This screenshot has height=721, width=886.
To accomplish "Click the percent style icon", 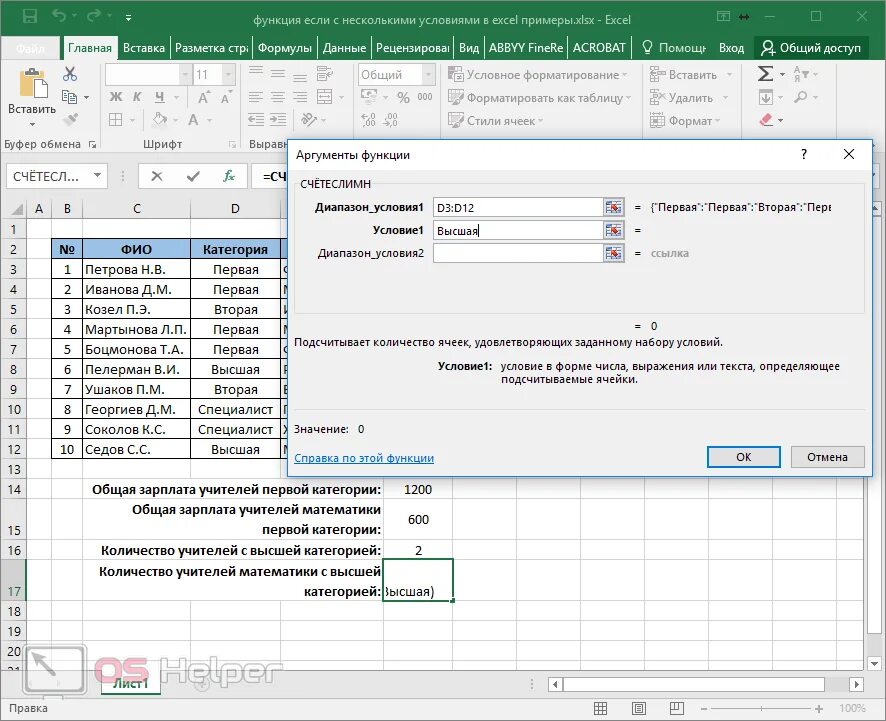I will coord(403,98).
